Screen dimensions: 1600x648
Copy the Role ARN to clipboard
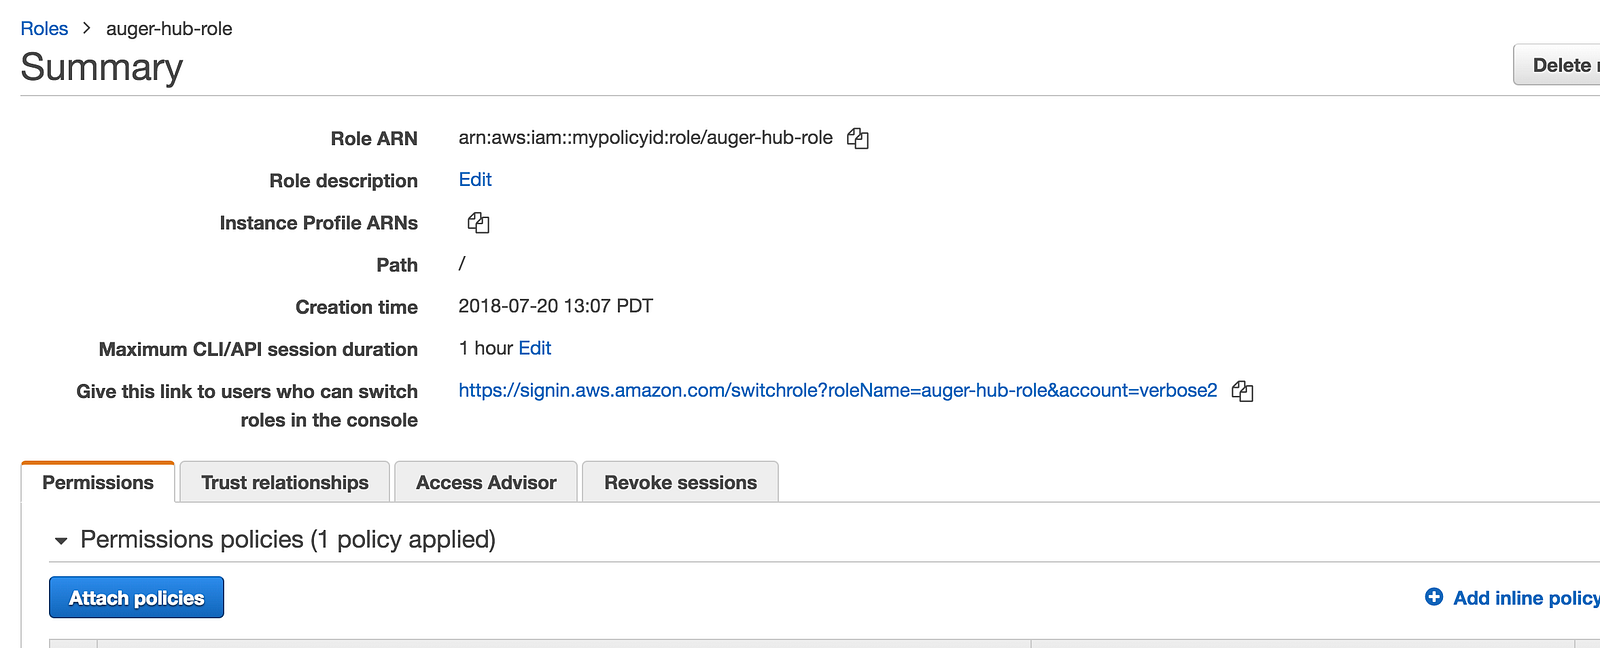click(857, 139)
